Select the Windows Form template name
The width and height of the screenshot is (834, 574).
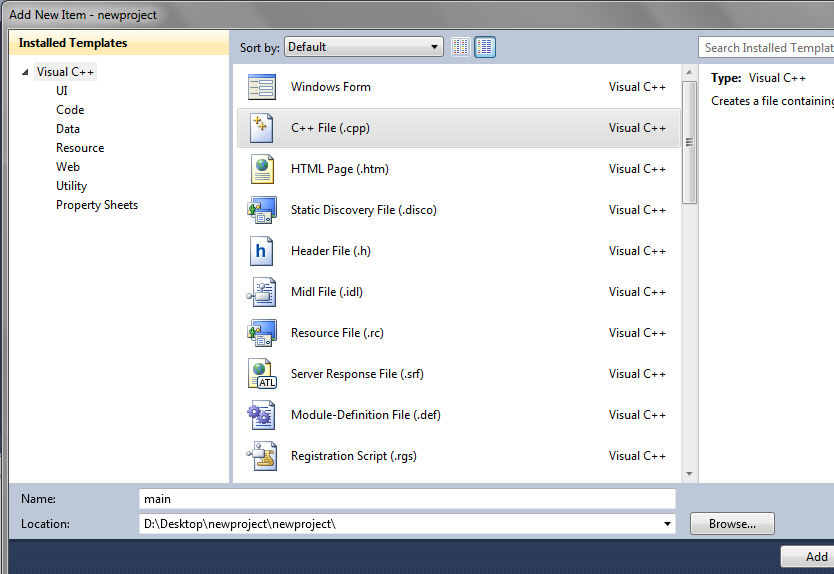click(x=330, y=87)
